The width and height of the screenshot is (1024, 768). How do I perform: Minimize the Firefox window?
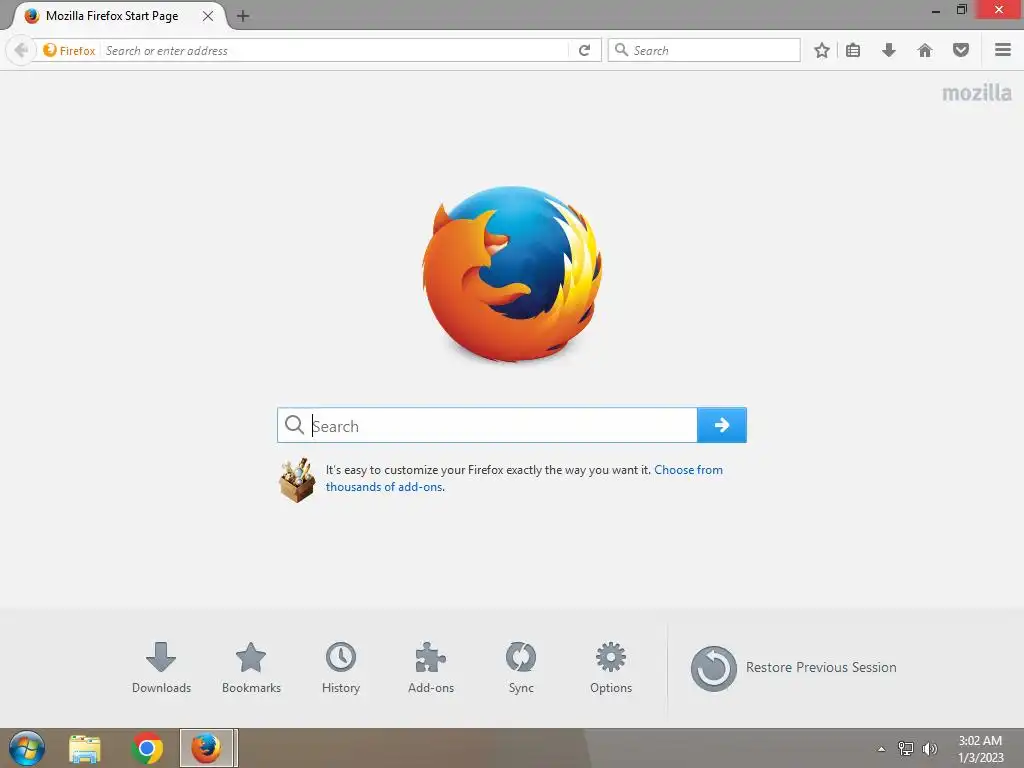pyautogui.click(x=936, y=10)
